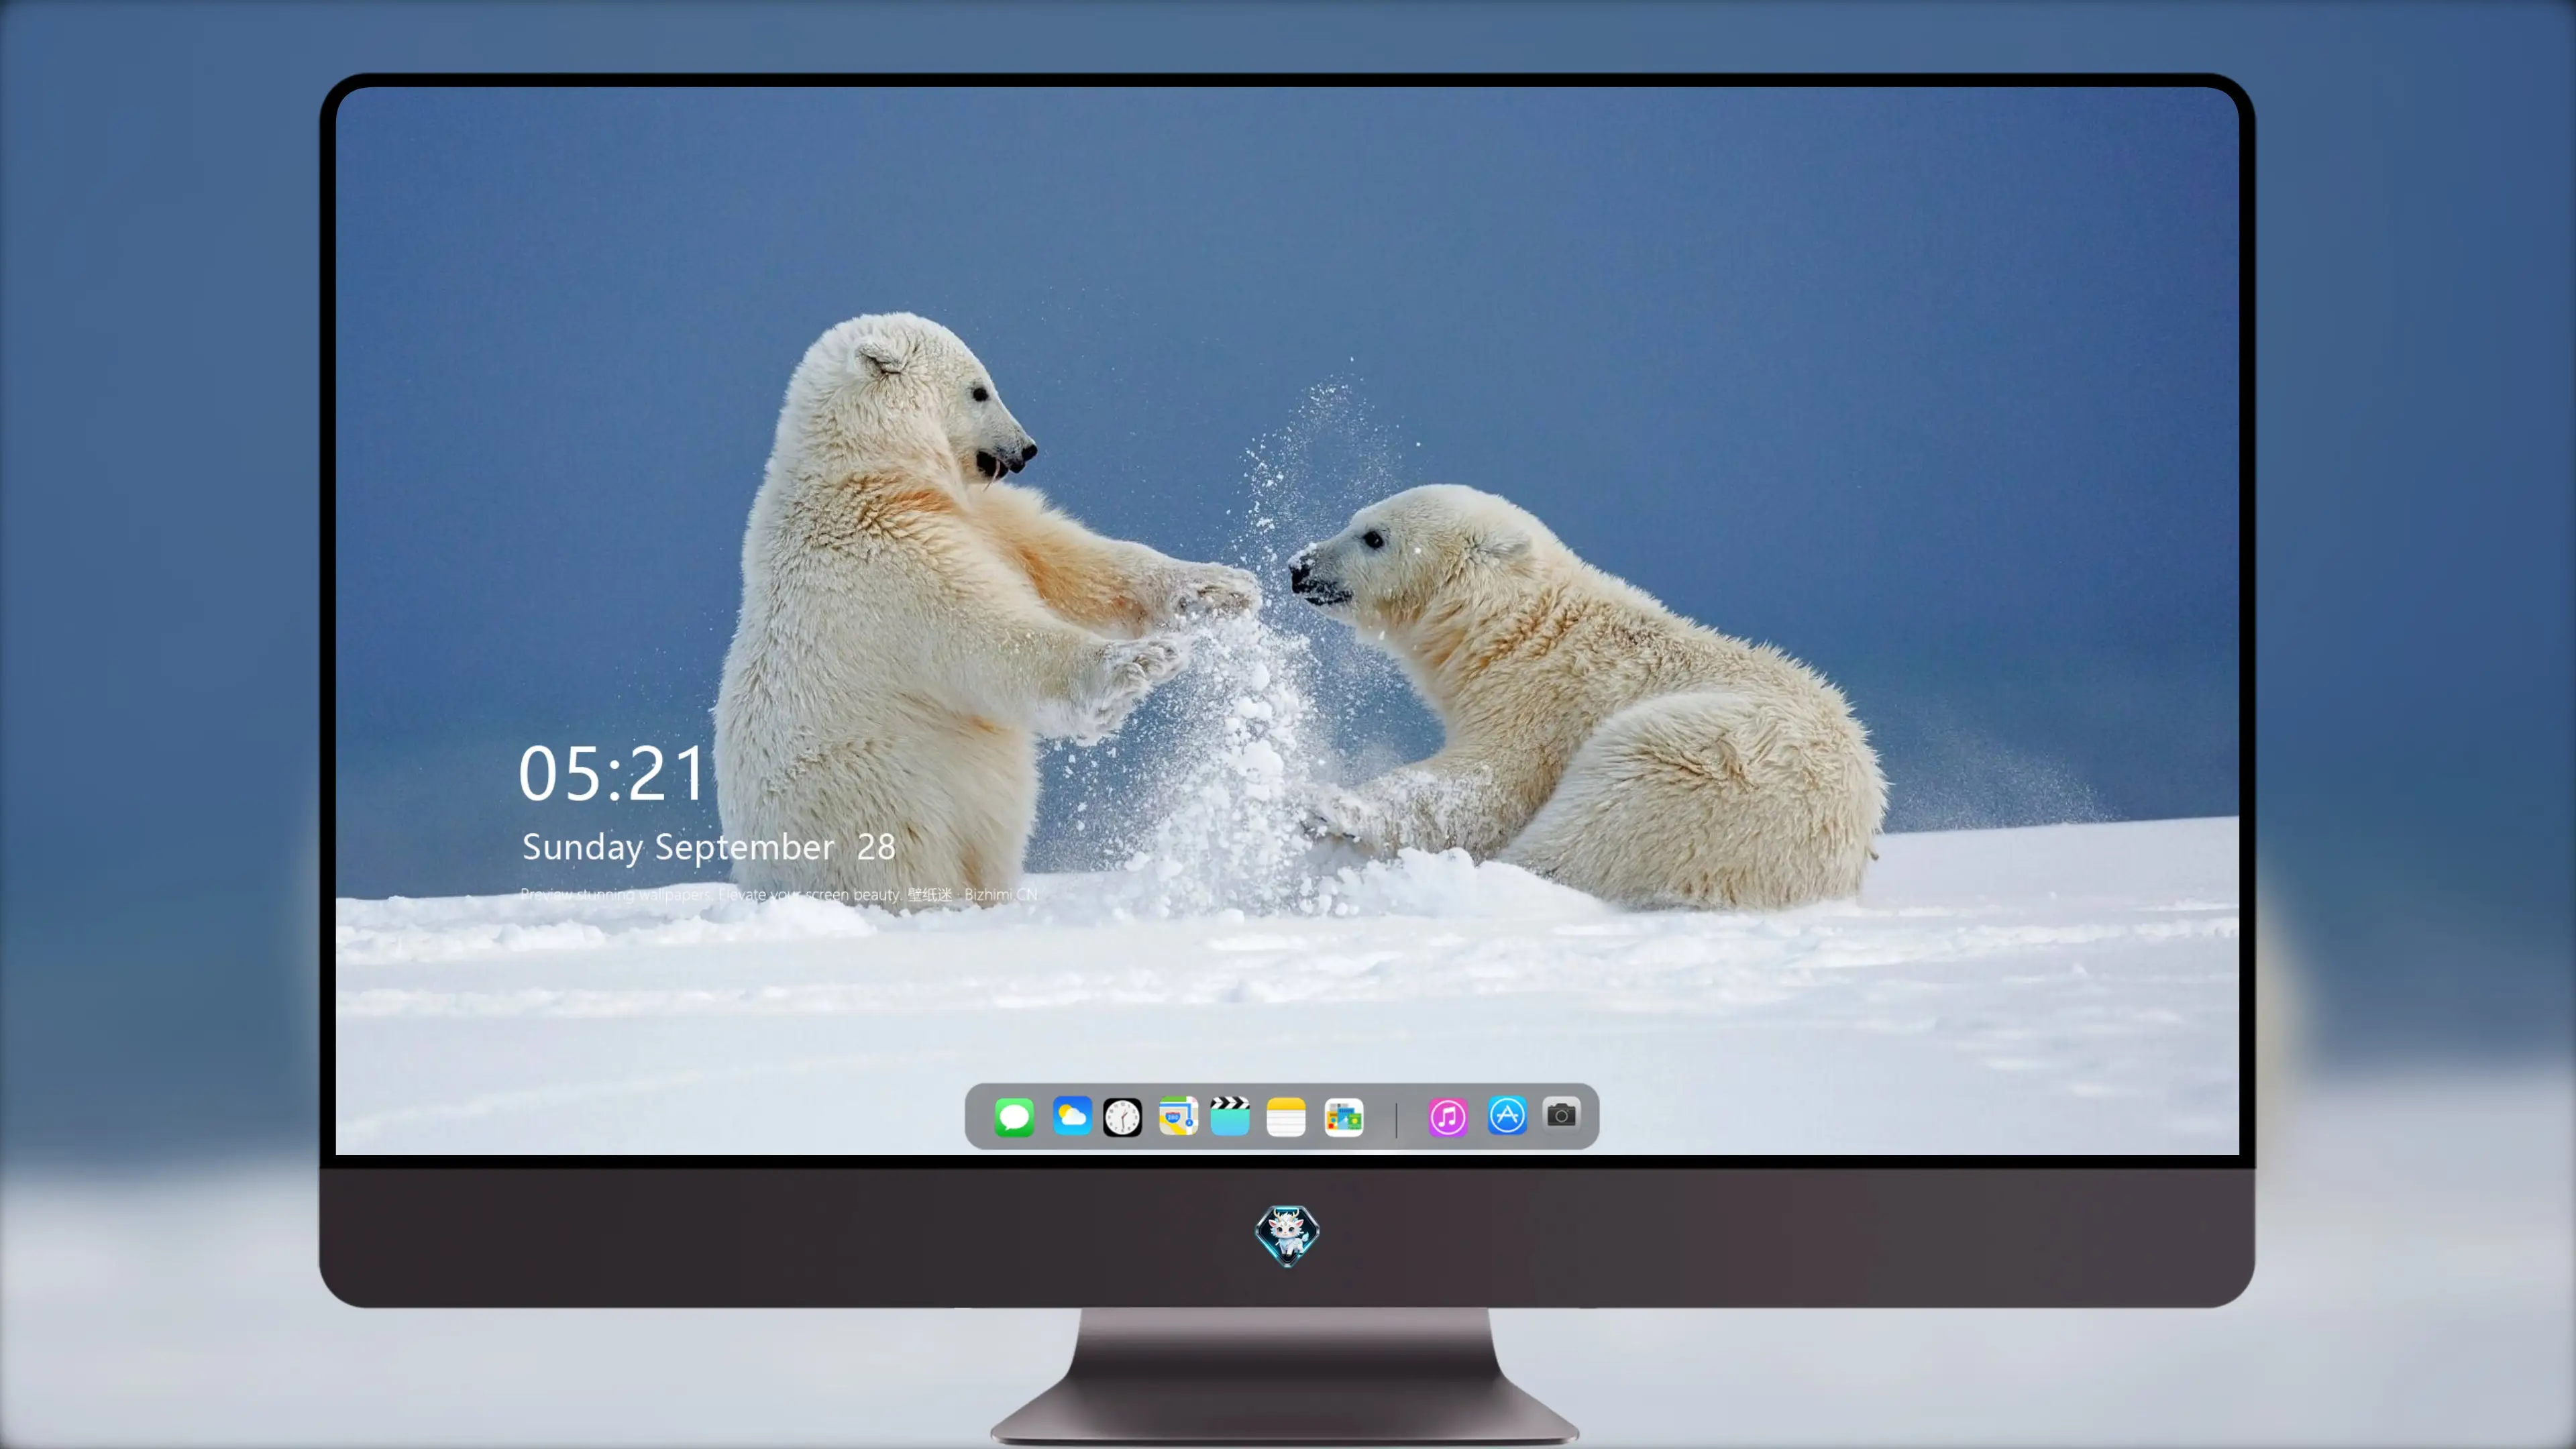This screenshot has height=1449, width=2576.
Task: Open the green Messages dock icon
Action: [1014, 1116]
